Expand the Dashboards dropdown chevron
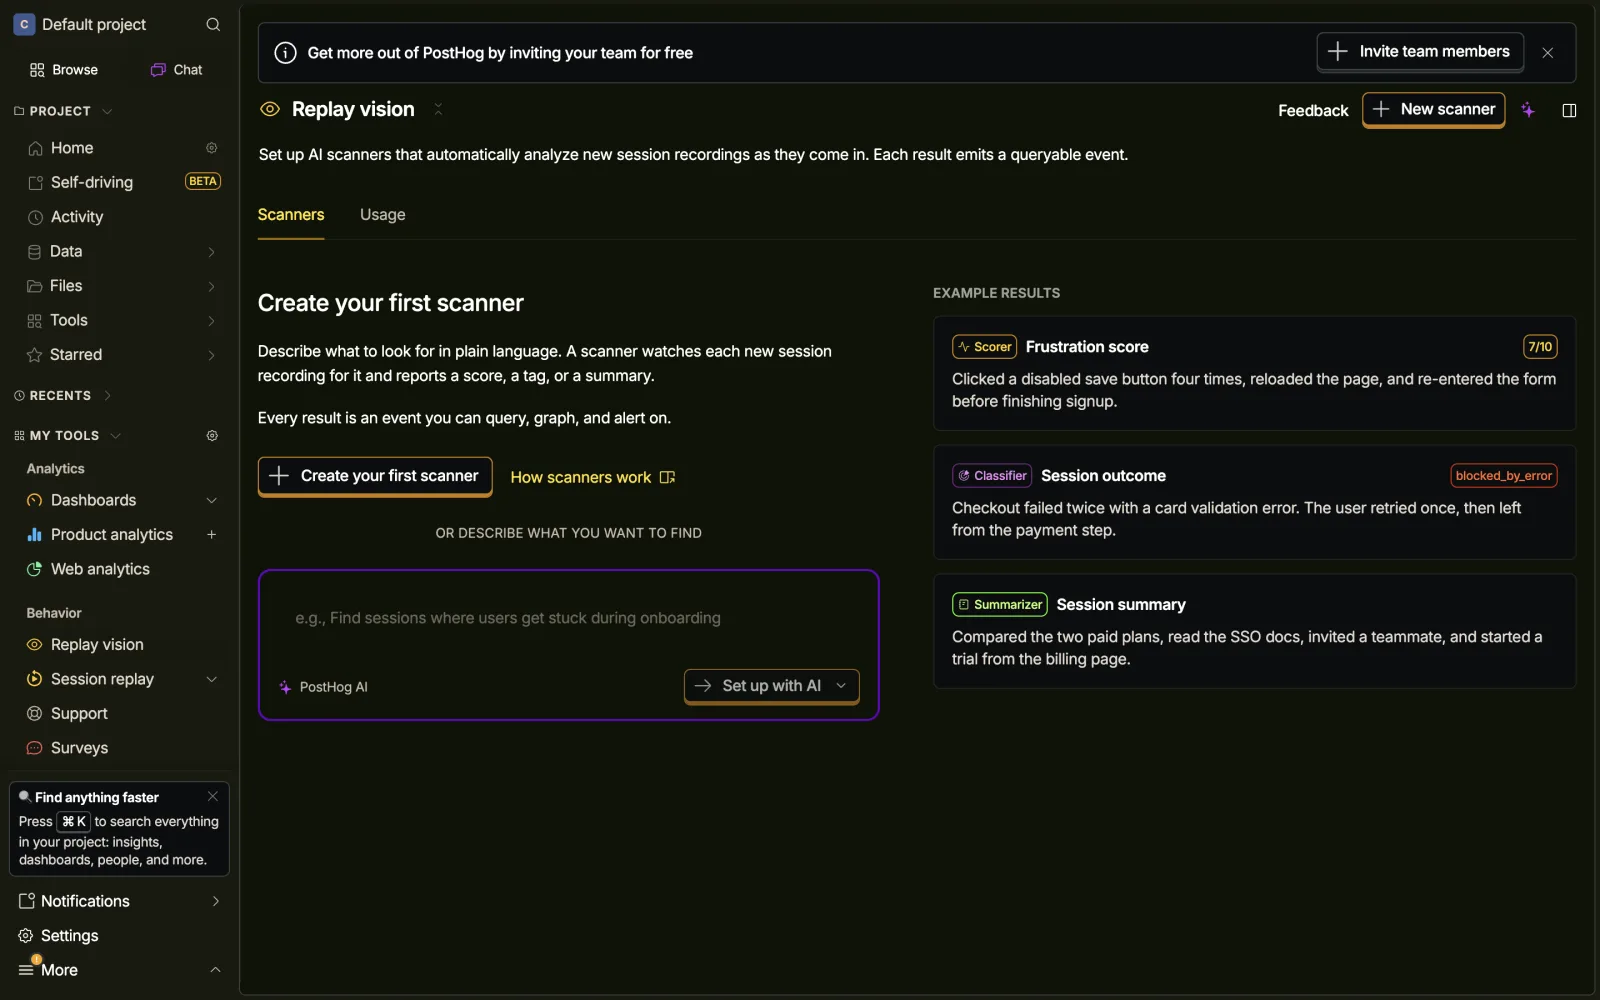 211,500
